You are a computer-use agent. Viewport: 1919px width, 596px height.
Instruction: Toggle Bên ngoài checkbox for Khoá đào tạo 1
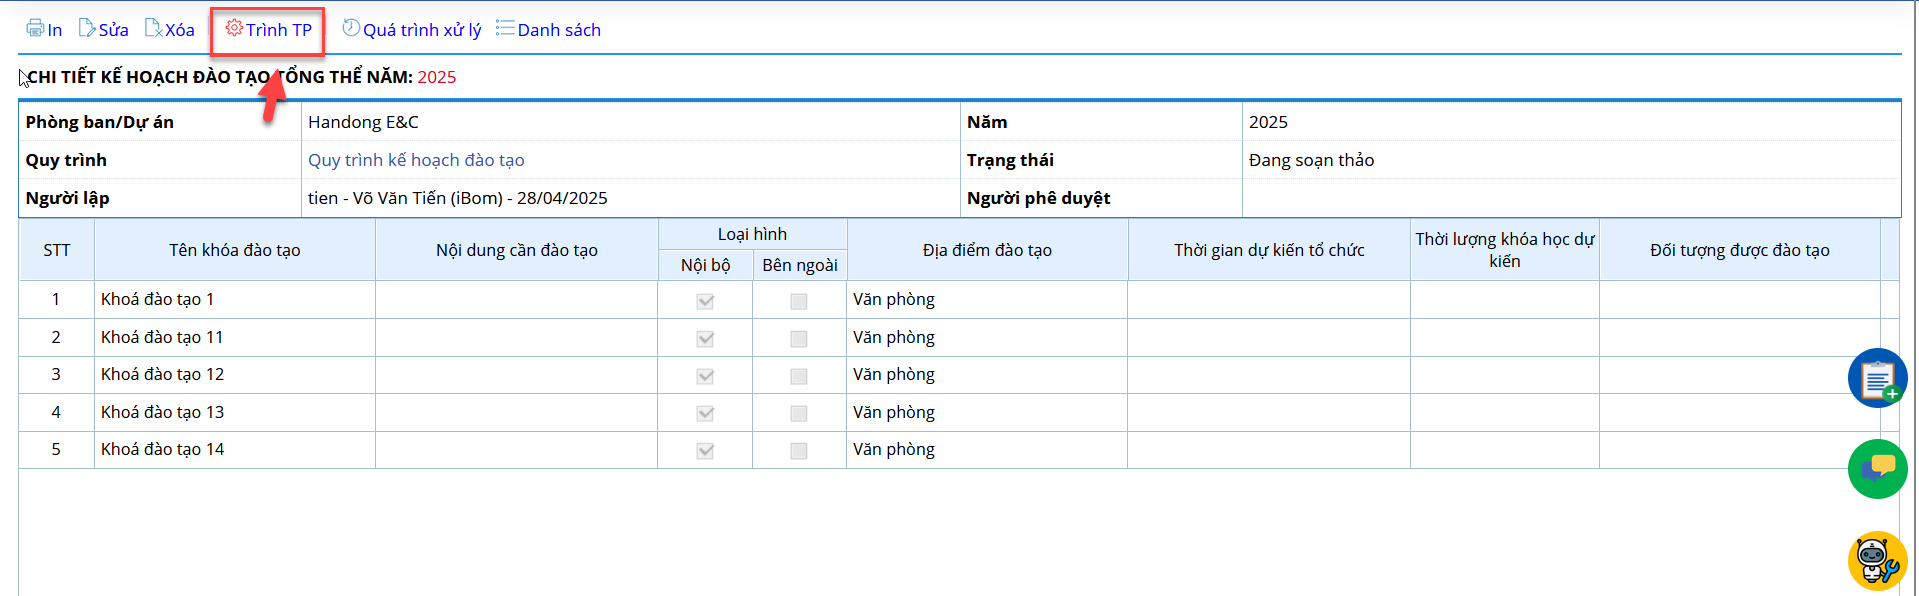(798, 301)
